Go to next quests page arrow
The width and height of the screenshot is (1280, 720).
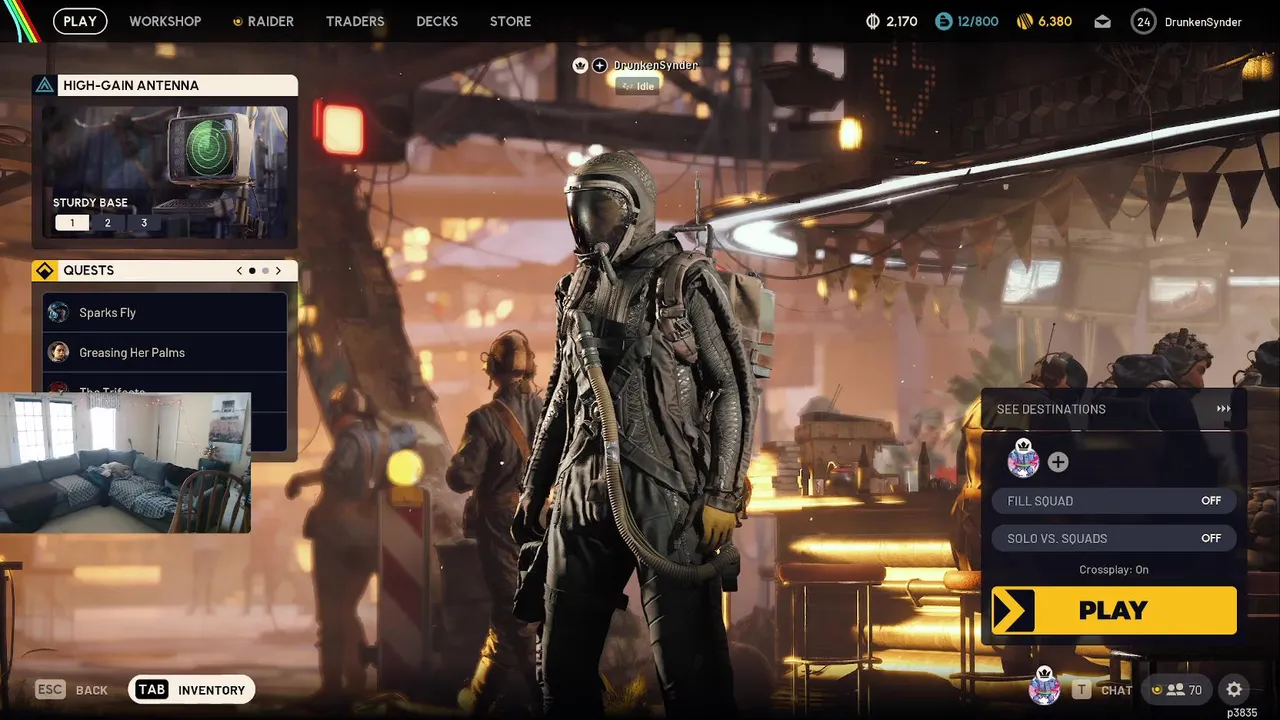pyautogui.click(x=278, y=270)
